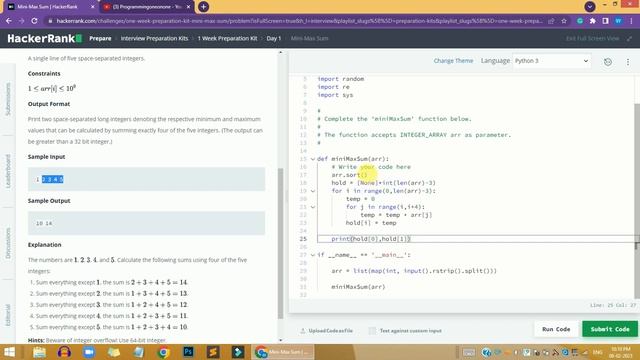Click the Submit Code button
This screenshot has height=360, width=640.
tap(610, 329)
